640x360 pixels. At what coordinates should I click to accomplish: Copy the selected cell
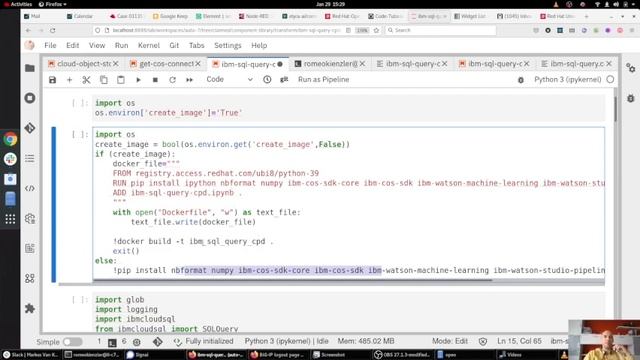[104, 80]
